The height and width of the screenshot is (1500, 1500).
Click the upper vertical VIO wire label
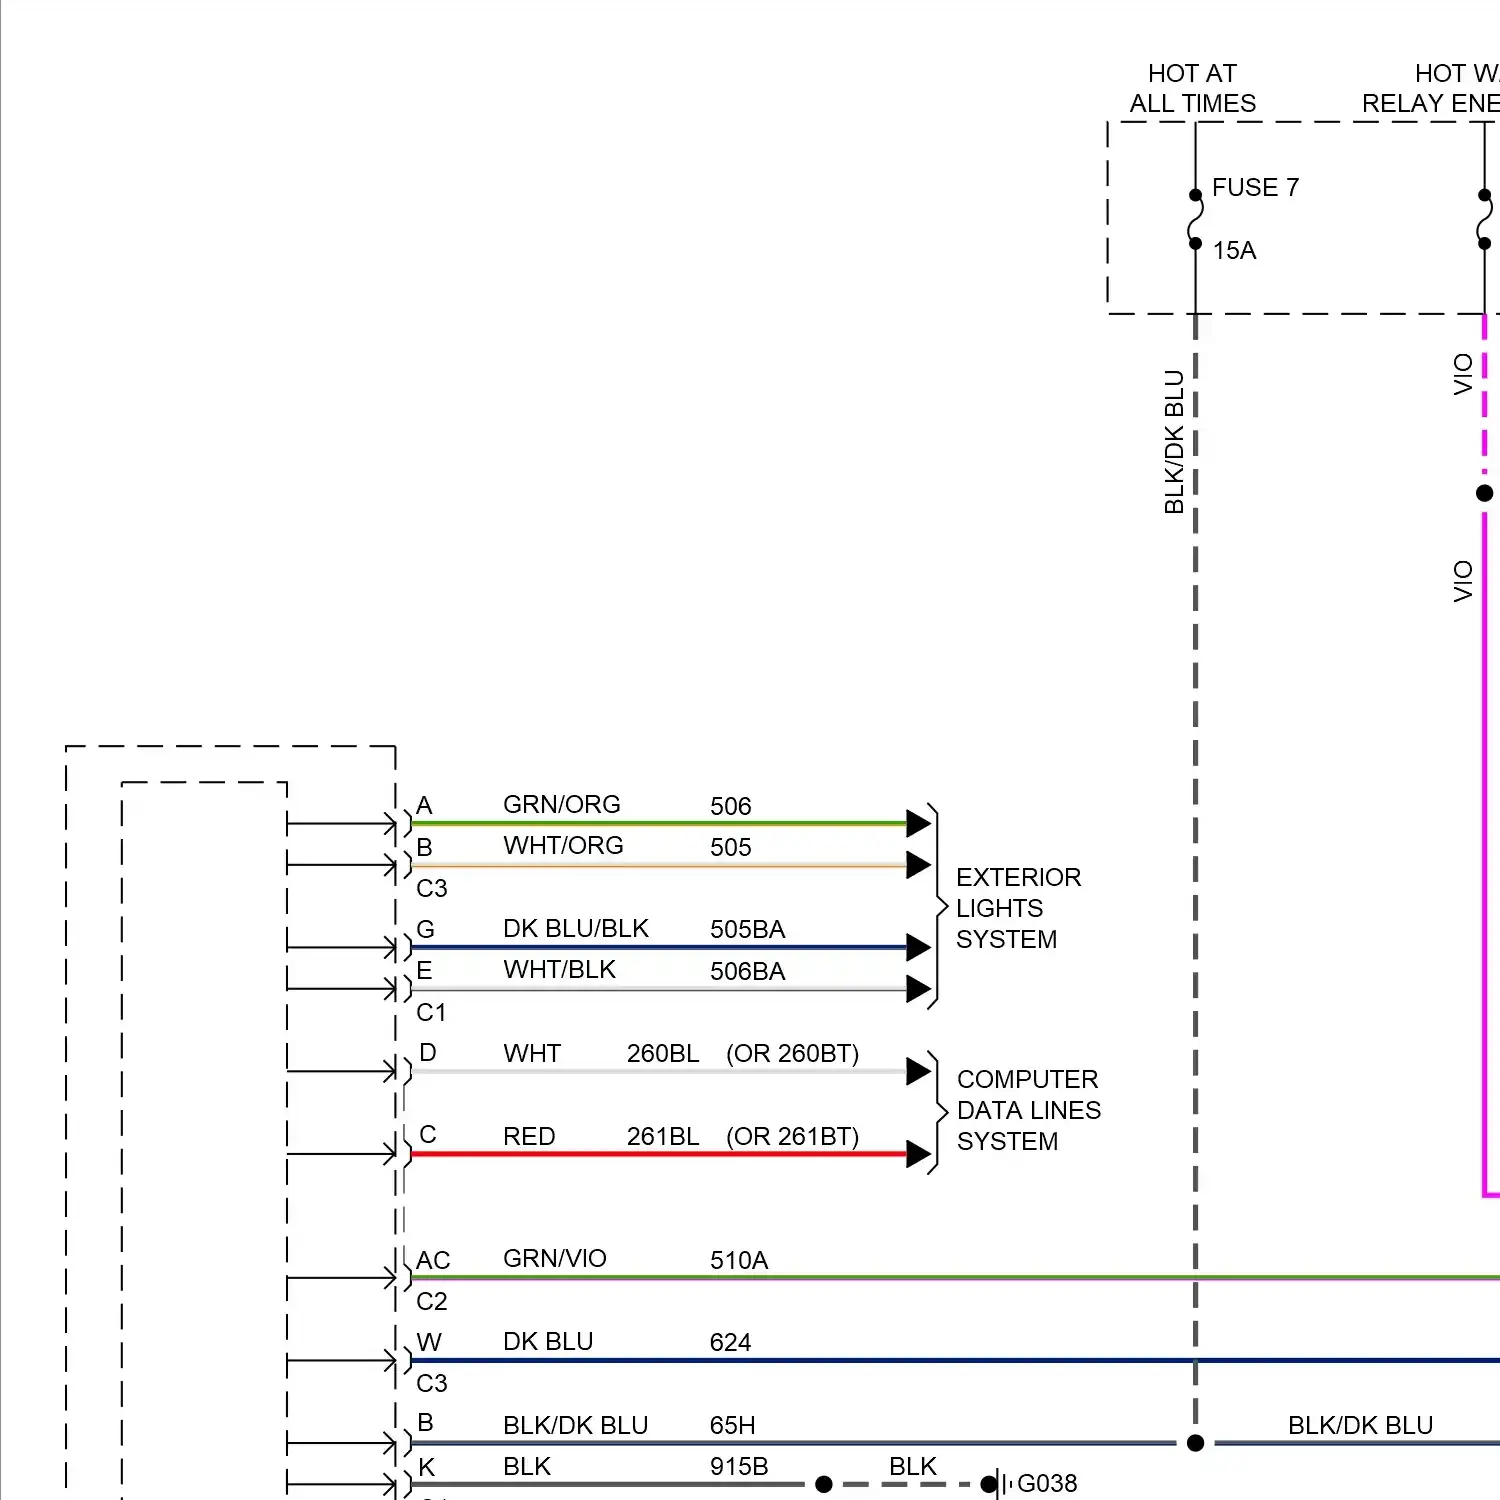[x=1463, y=374]
